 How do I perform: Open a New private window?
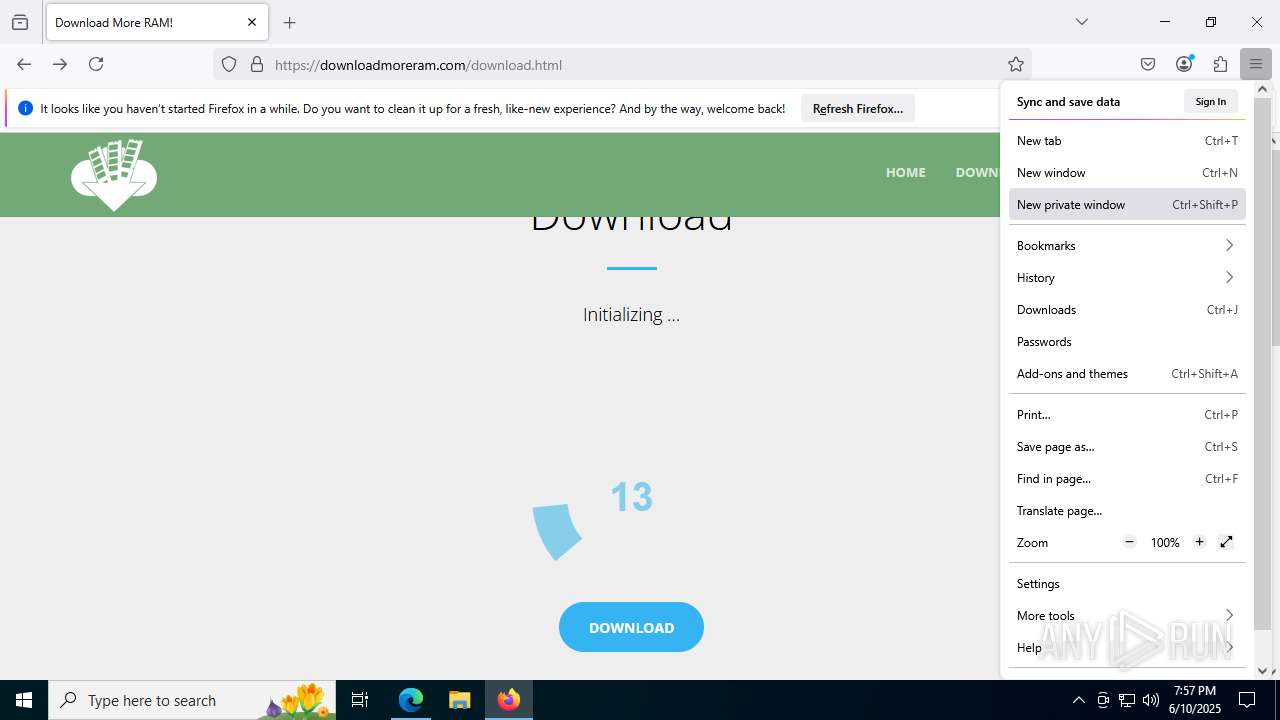pos(1127,205)
